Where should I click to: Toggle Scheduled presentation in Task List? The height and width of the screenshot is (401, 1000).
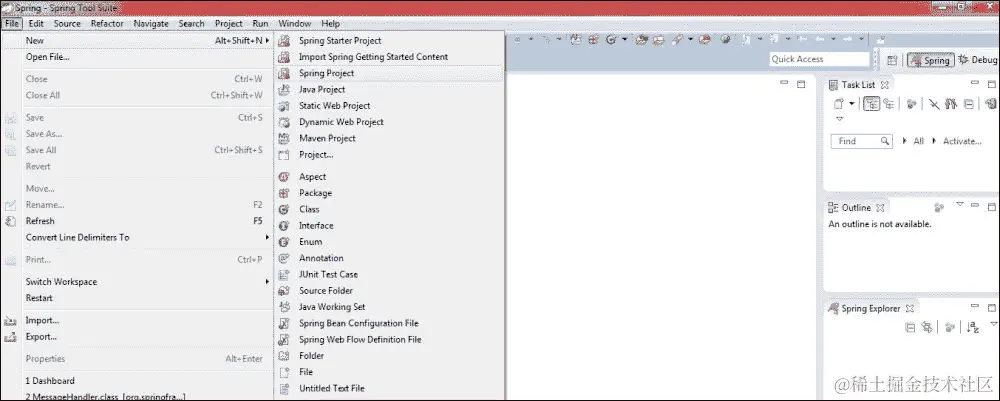888,104
